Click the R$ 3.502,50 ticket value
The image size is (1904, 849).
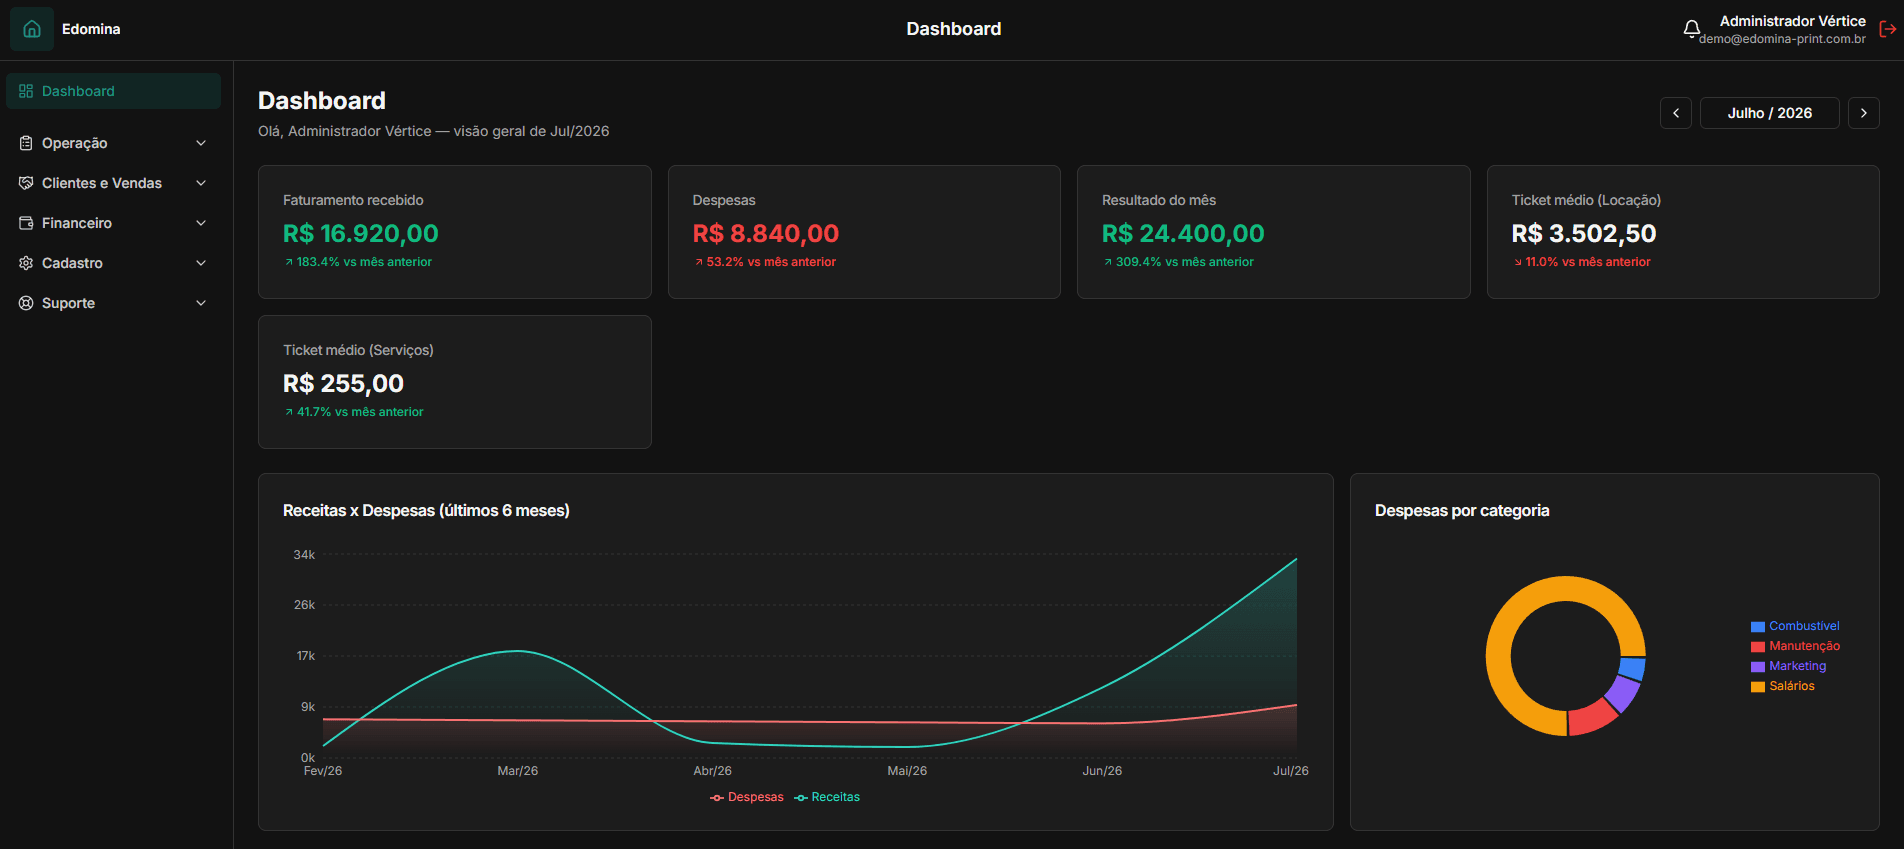click(x=1584, y=233)
